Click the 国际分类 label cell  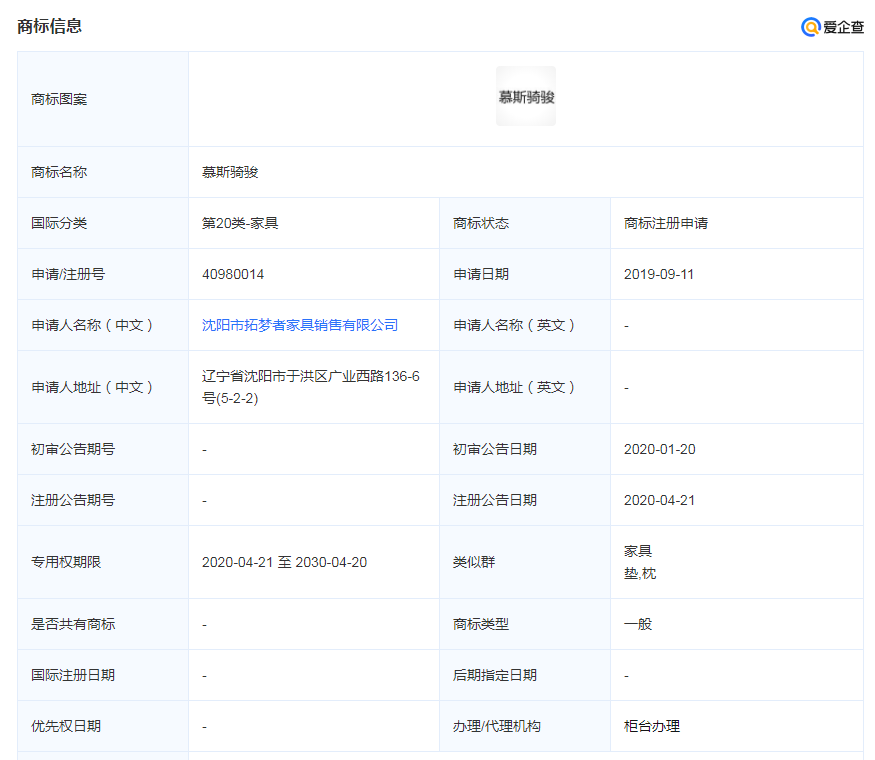click(103, 223)
